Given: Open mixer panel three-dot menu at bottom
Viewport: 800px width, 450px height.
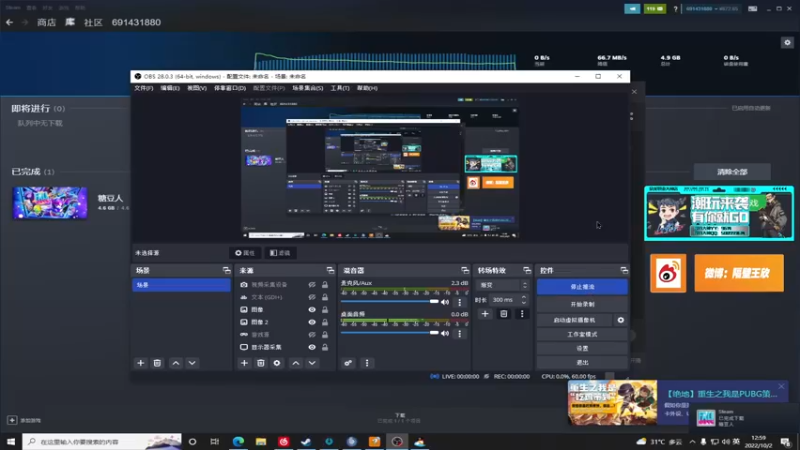Looking at the screenshot, I should [x=367, y=363].
